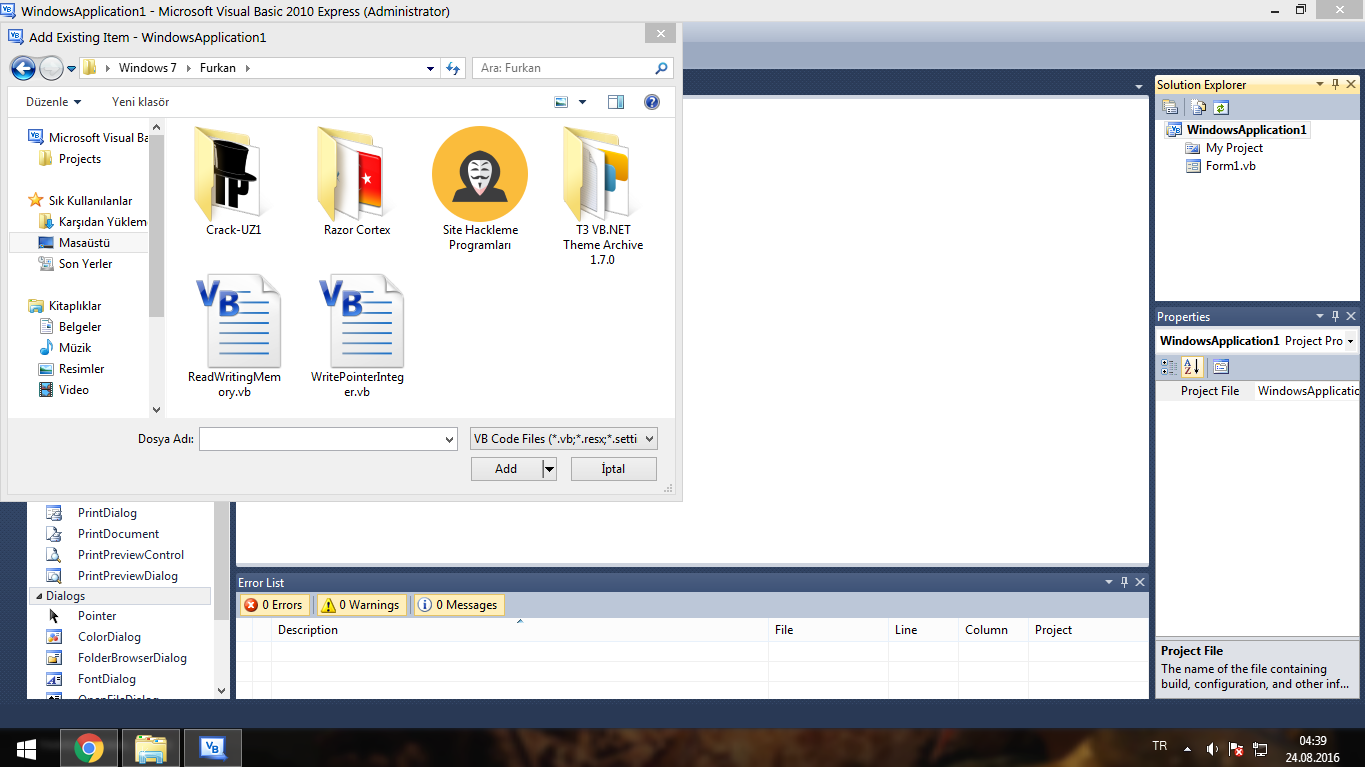Select the WritePointerInteger.vb file
This screenshot has height=767, width=1365.
[x=357, y=337]
